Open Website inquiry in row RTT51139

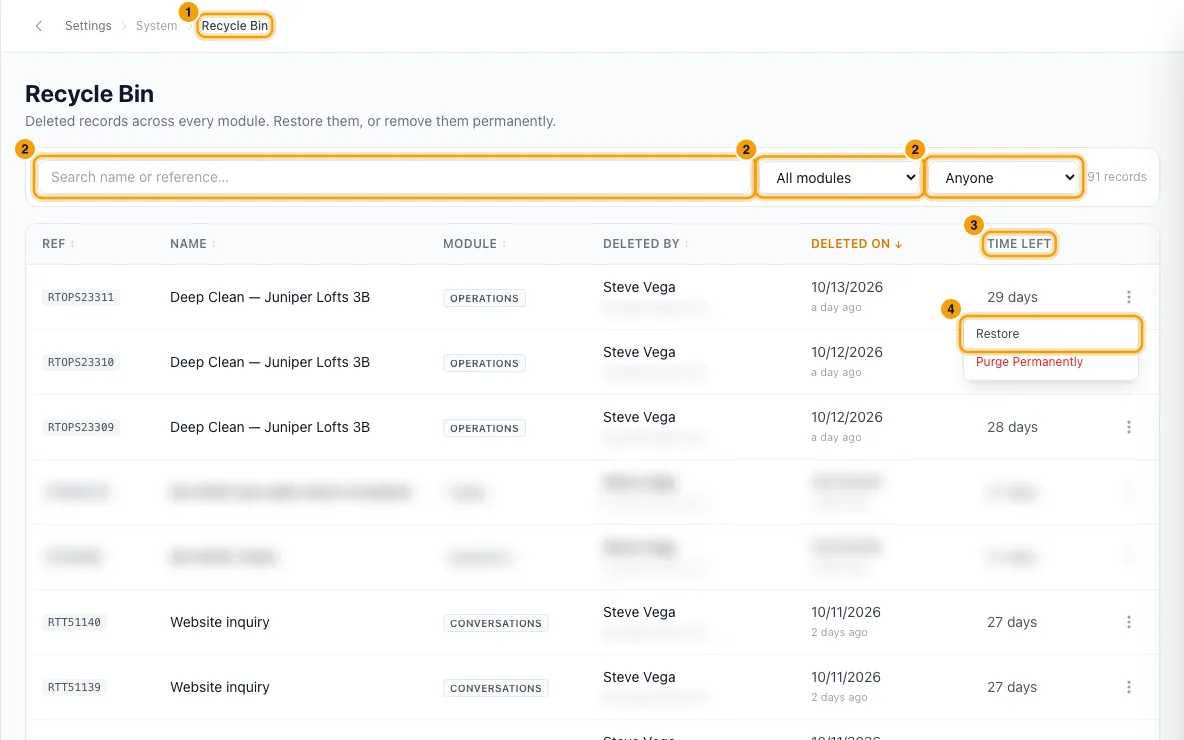[x=220, y=687]
